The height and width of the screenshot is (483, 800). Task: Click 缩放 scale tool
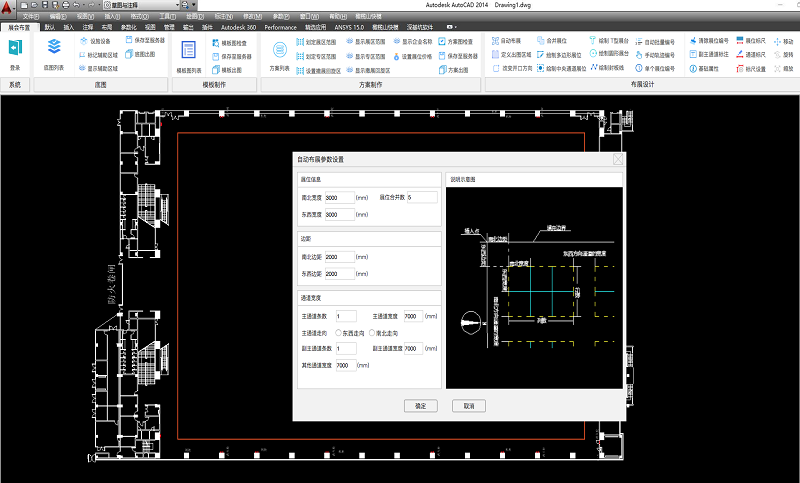[x=784, y=68]
